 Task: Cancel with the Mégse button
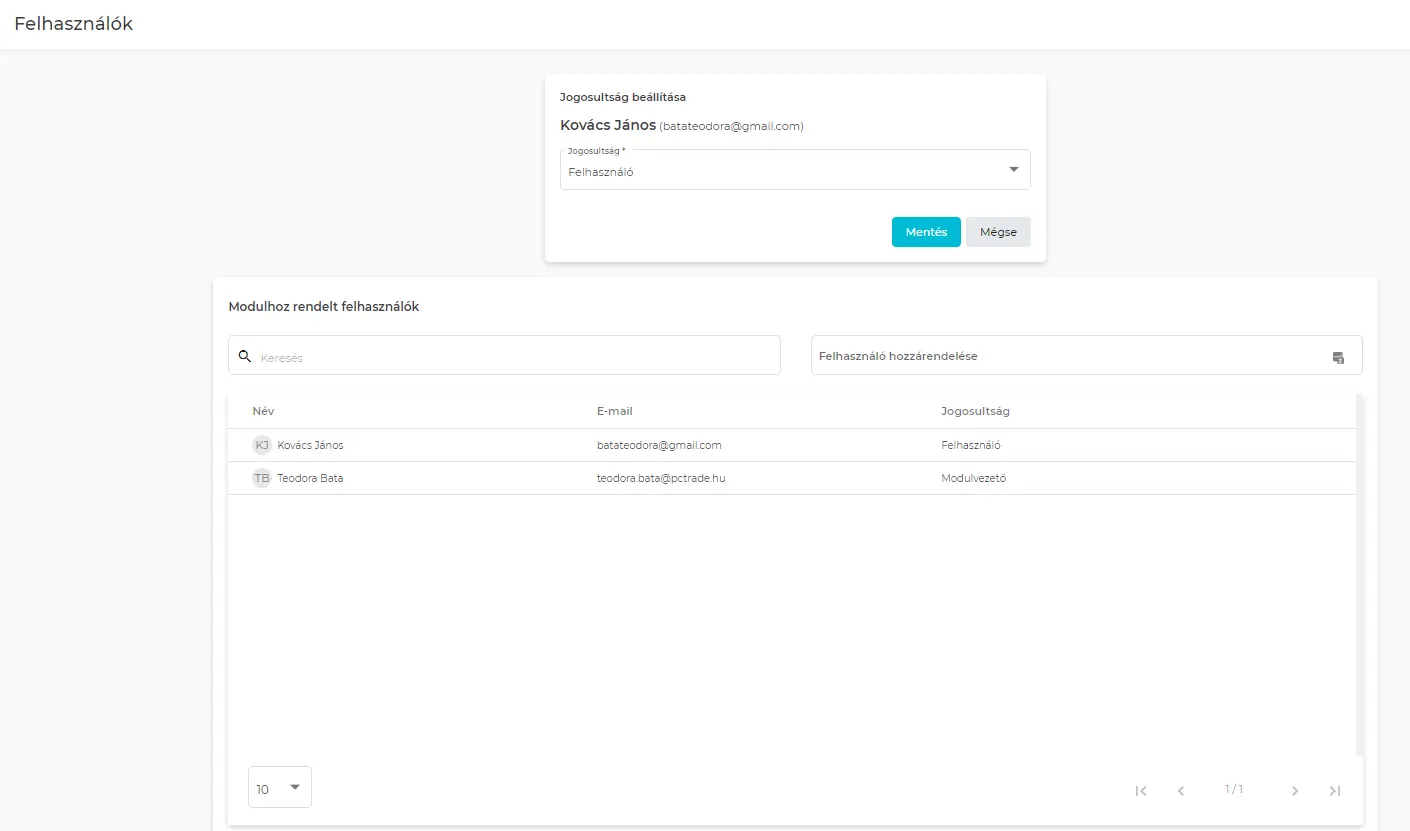998,232
